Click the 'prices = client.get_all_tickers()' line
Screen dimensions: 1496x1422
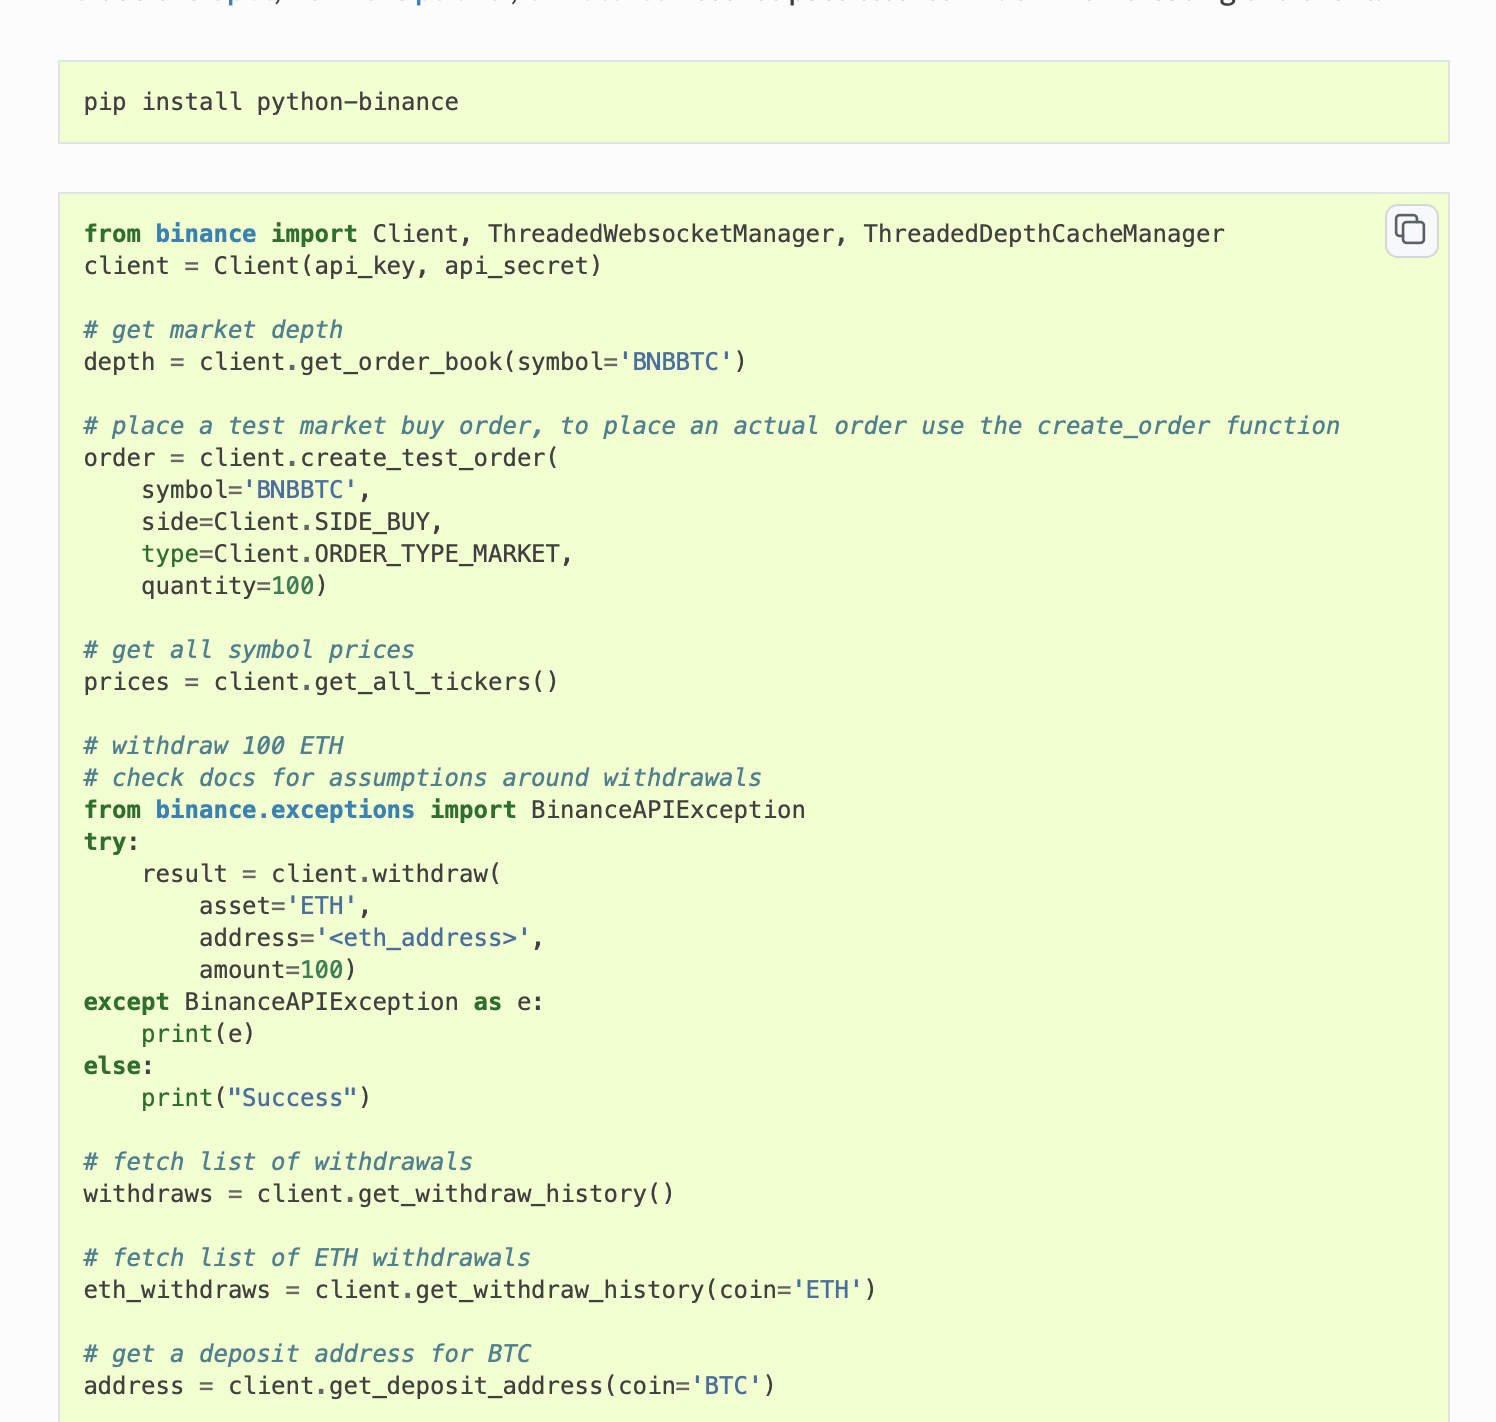[x=321, y=682]
